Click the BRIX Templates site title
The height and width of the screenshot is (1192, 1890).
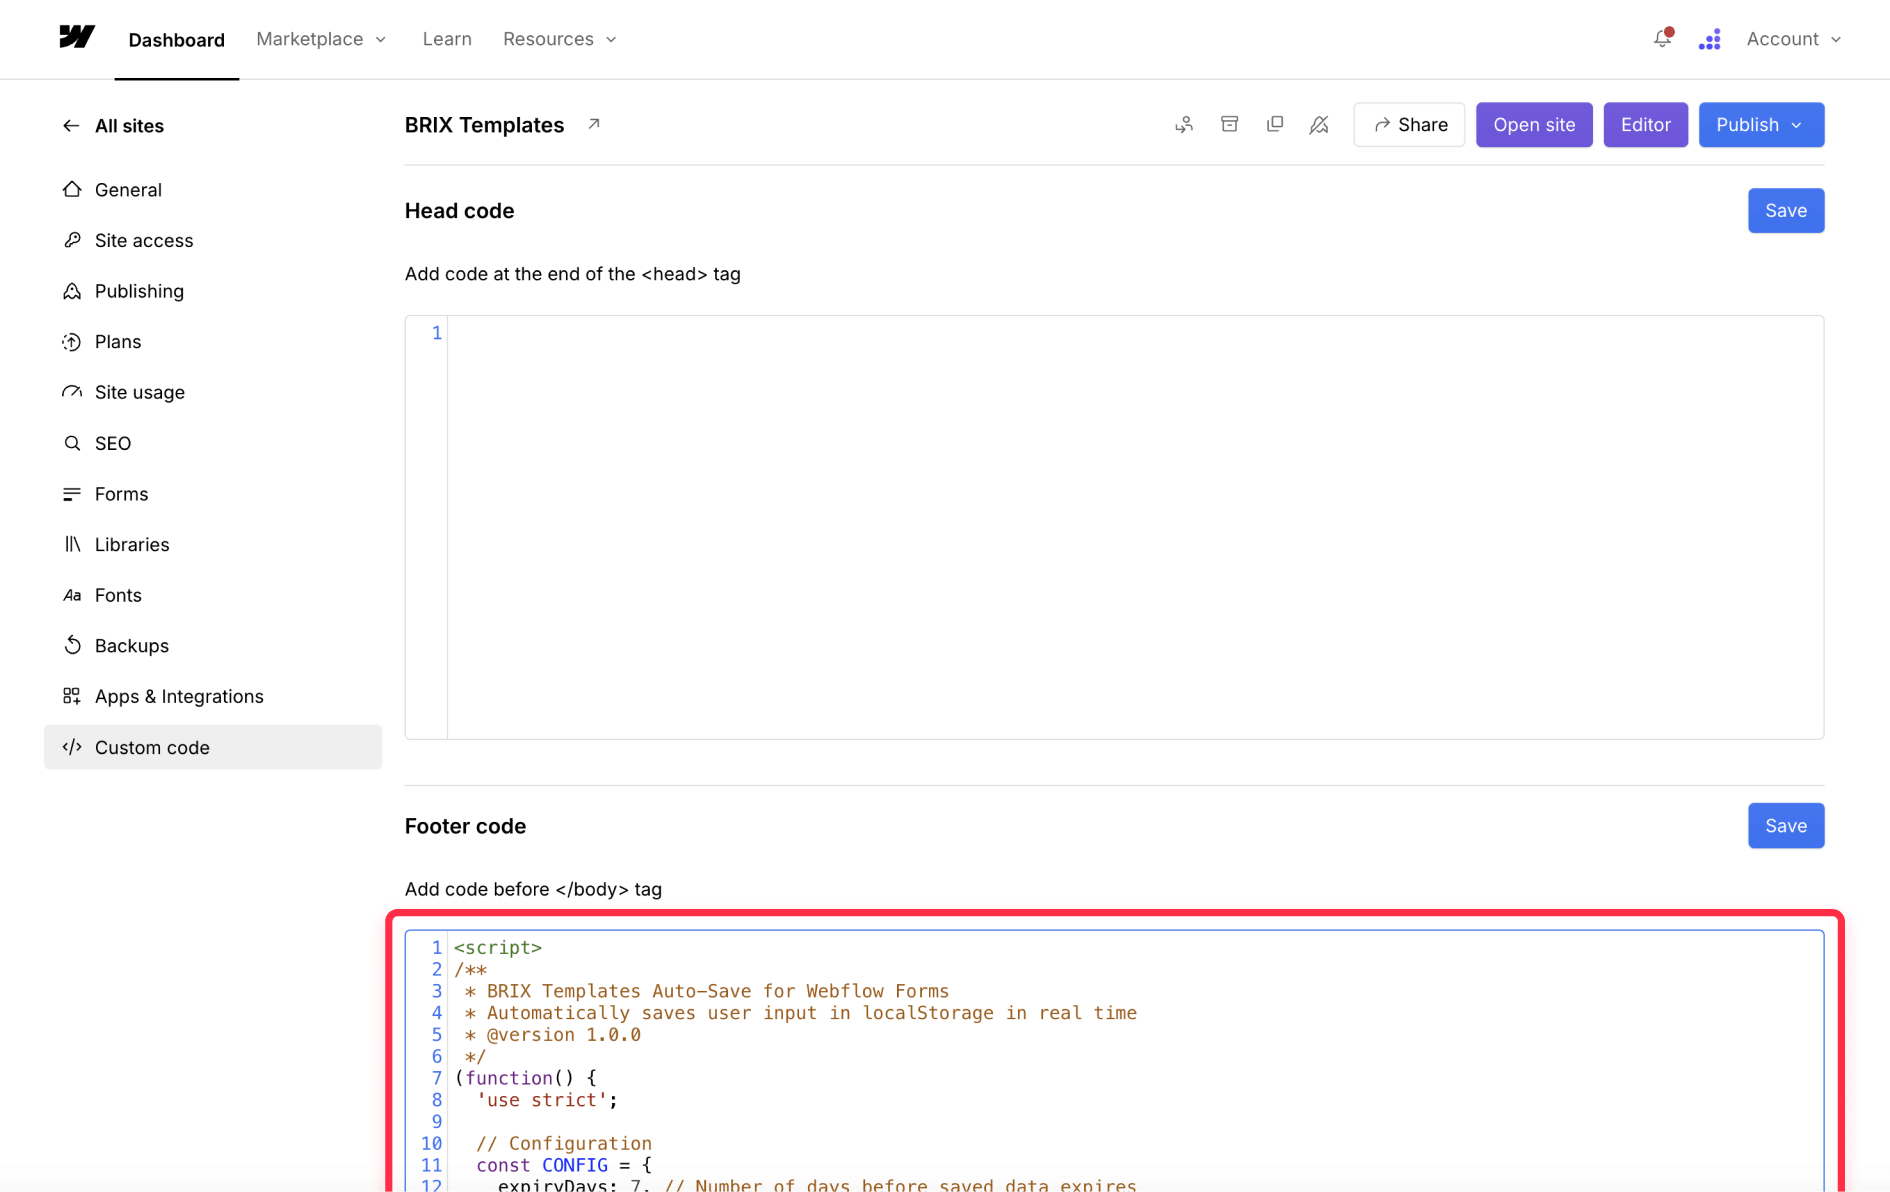(x=484, y=125)
